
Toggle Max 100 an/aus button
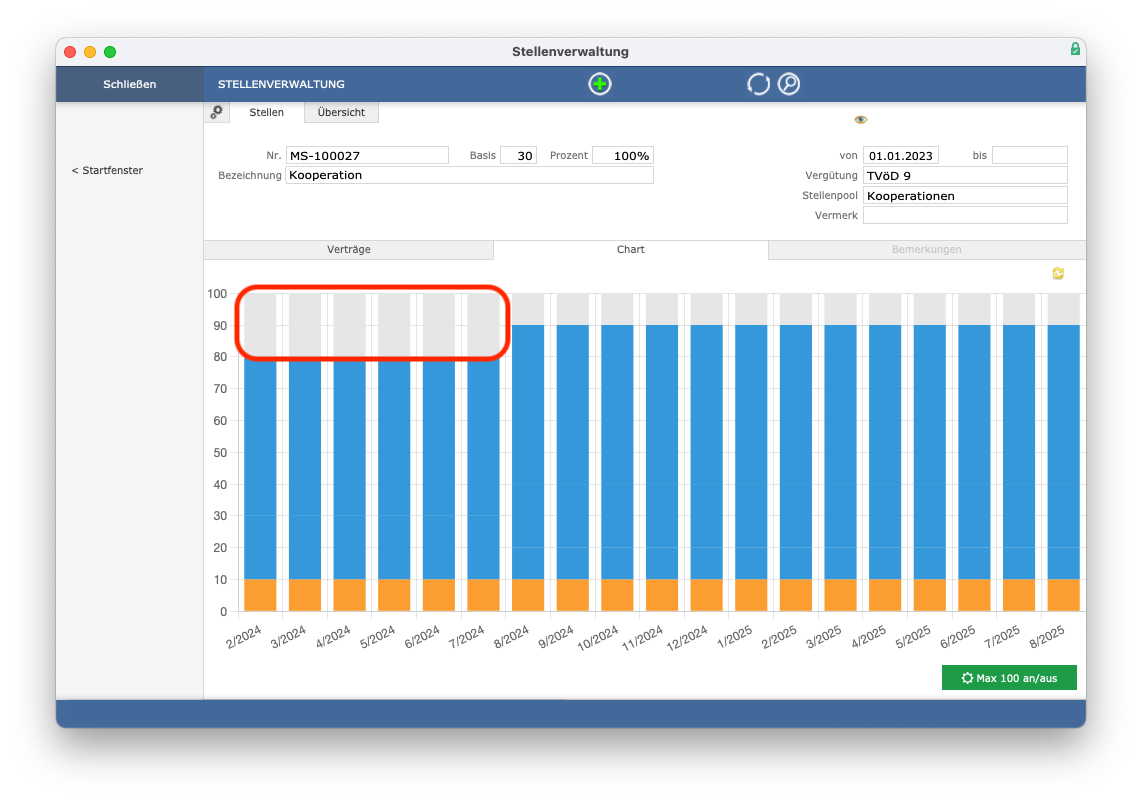1009,678
